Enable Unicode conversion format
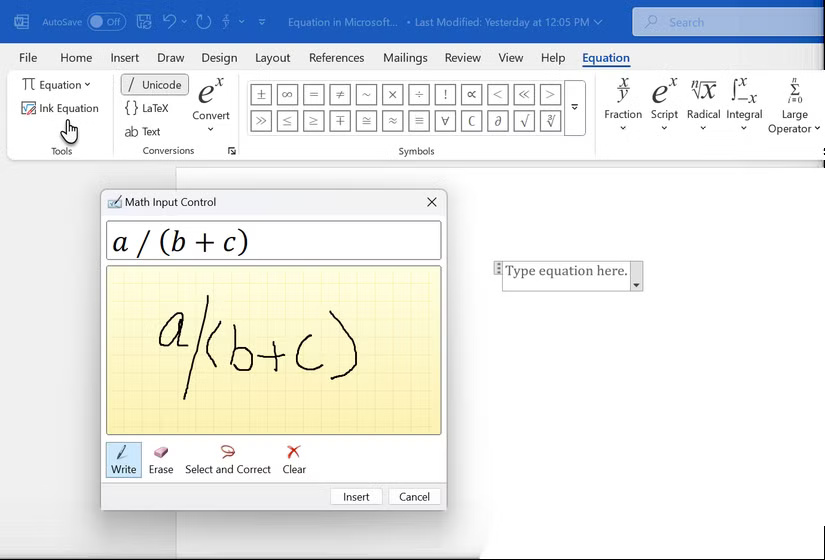The width and height of the screenshot is (825, 560). (x=154, y=85)
